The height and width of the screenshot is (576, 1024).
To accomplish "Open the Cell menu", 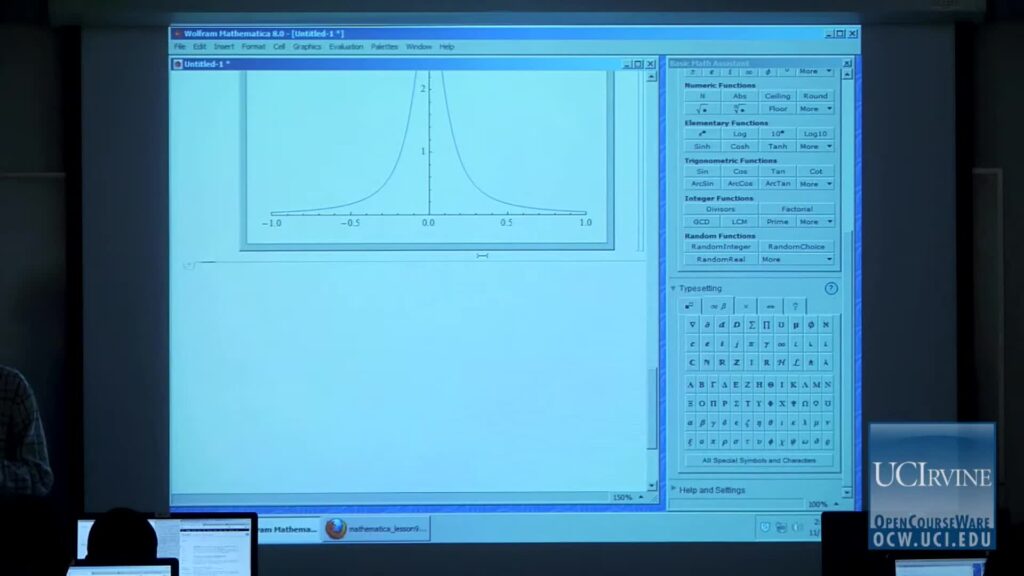I will (x=279, y=47).
